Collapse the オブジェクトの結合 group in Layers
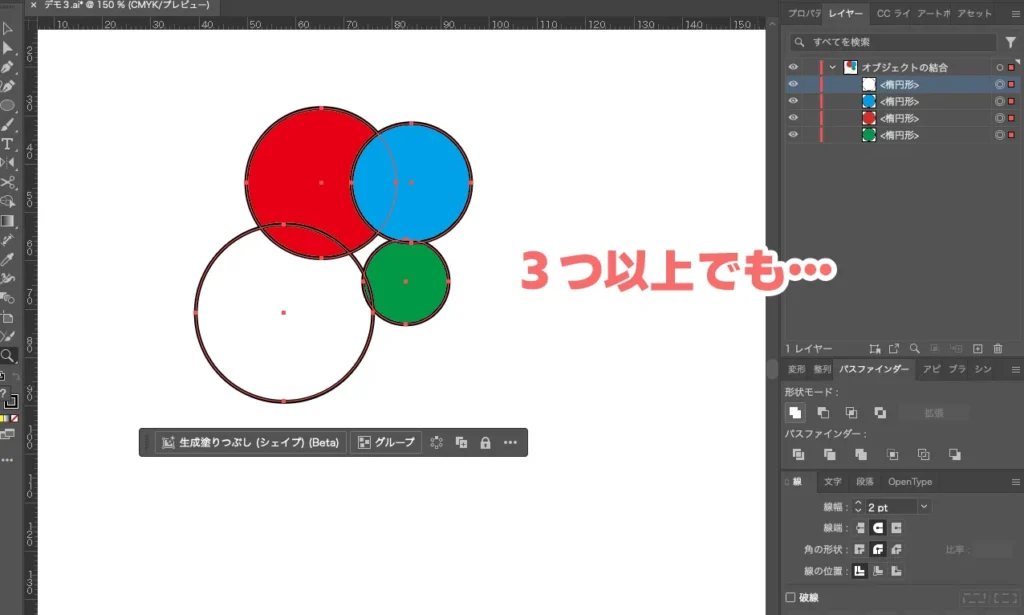Screen dimensions: 1024x615 [x=832, y=66]
